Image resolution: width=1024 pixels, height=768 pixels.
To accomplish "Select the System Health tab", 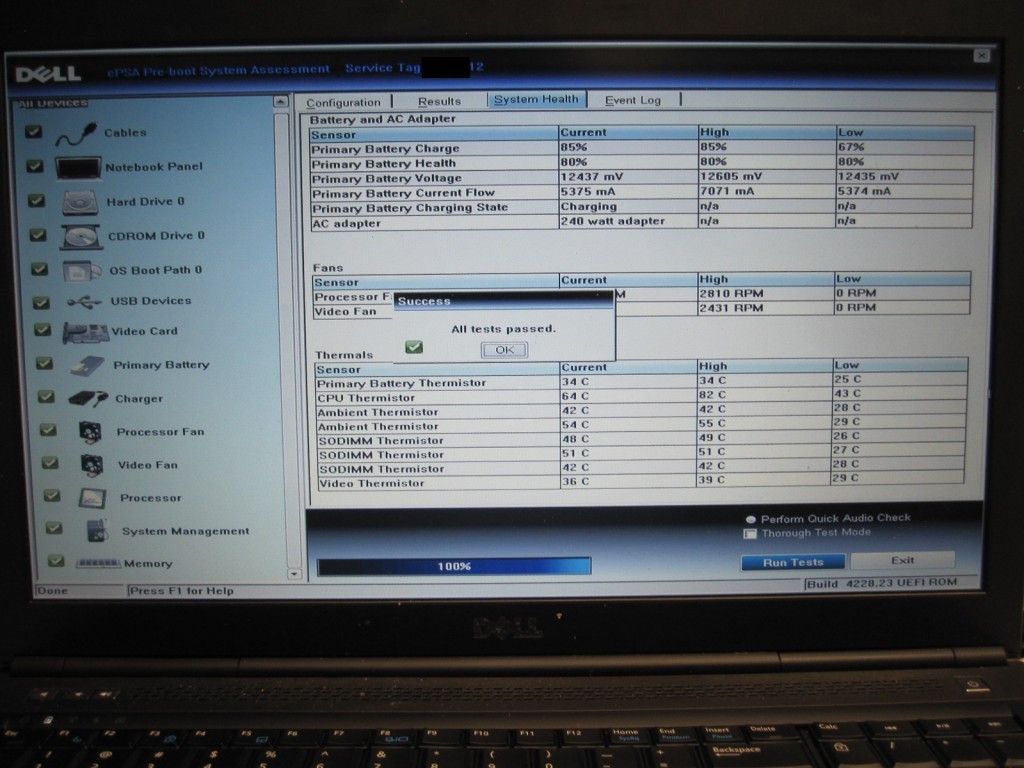I will pyautogui.click(x=536, y=99).
